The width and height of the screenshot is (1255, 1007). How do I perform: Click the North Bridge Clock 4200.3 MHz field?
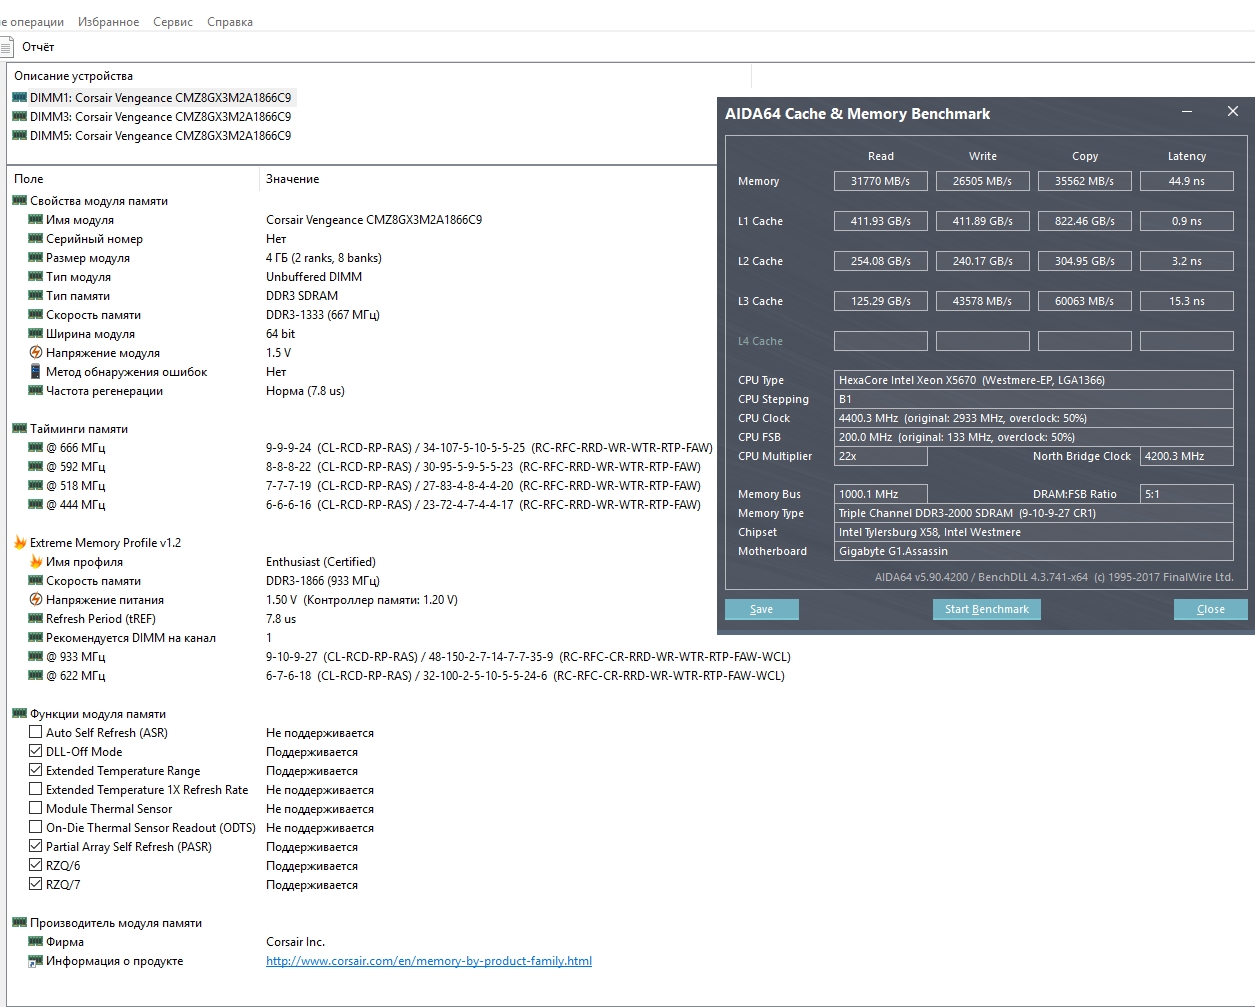tap(1186, 456)
